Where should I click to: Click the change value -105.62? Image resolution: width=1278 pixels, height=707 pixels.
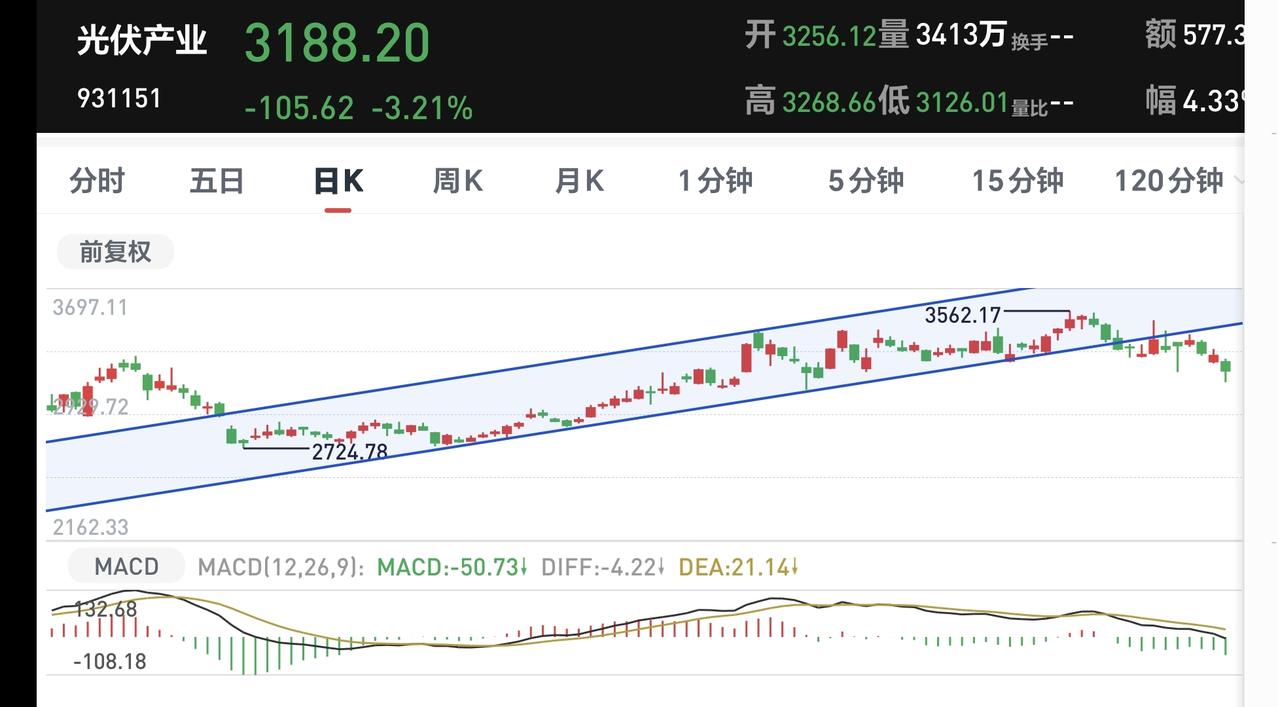click(x=299, y=108)
